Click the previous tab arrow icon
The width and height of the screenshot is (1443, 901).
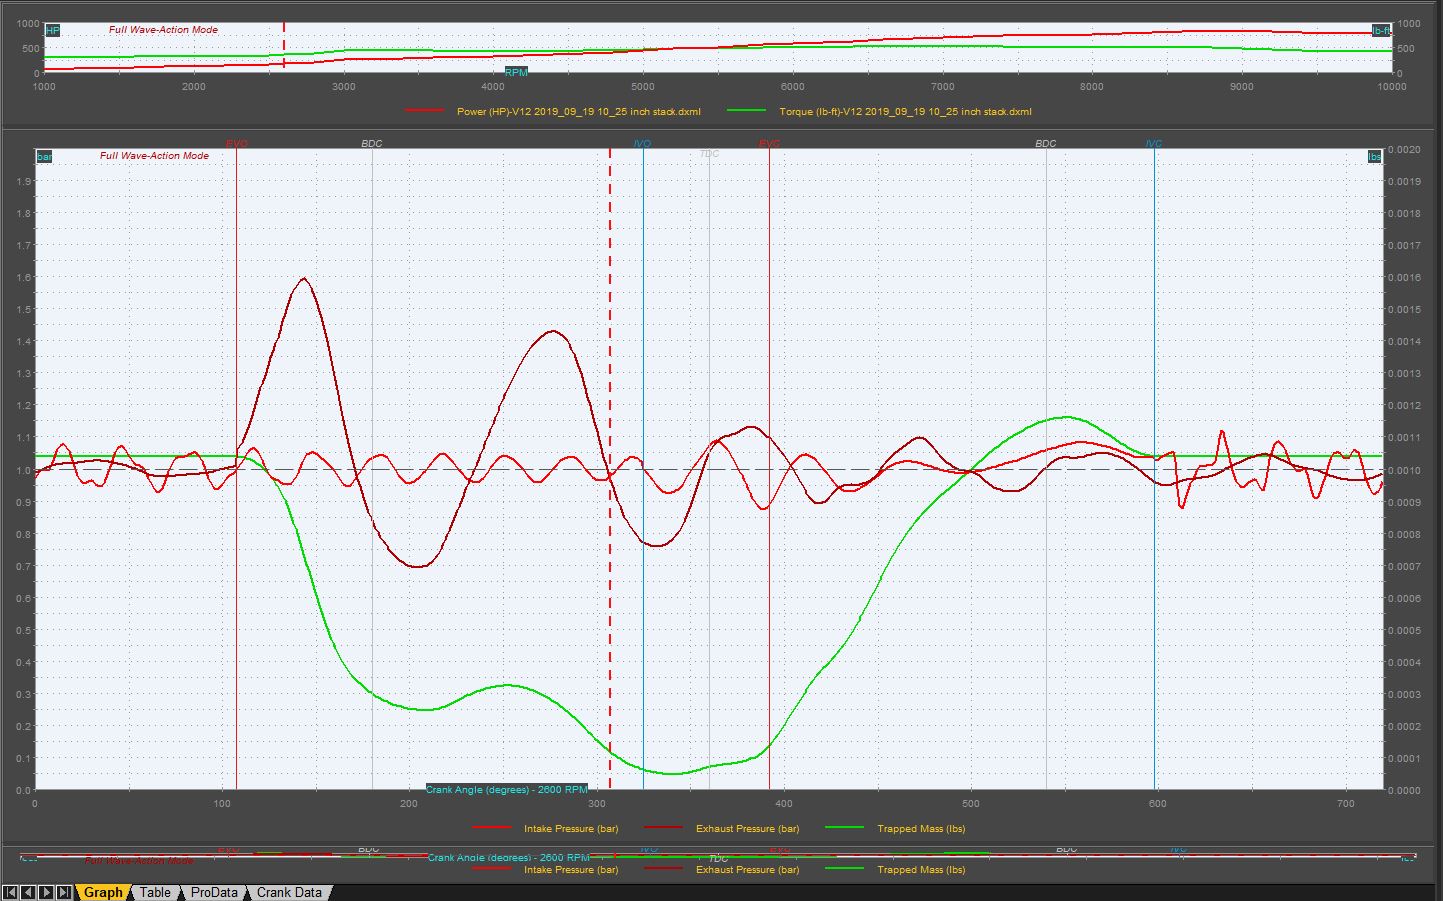click(28, 892)
